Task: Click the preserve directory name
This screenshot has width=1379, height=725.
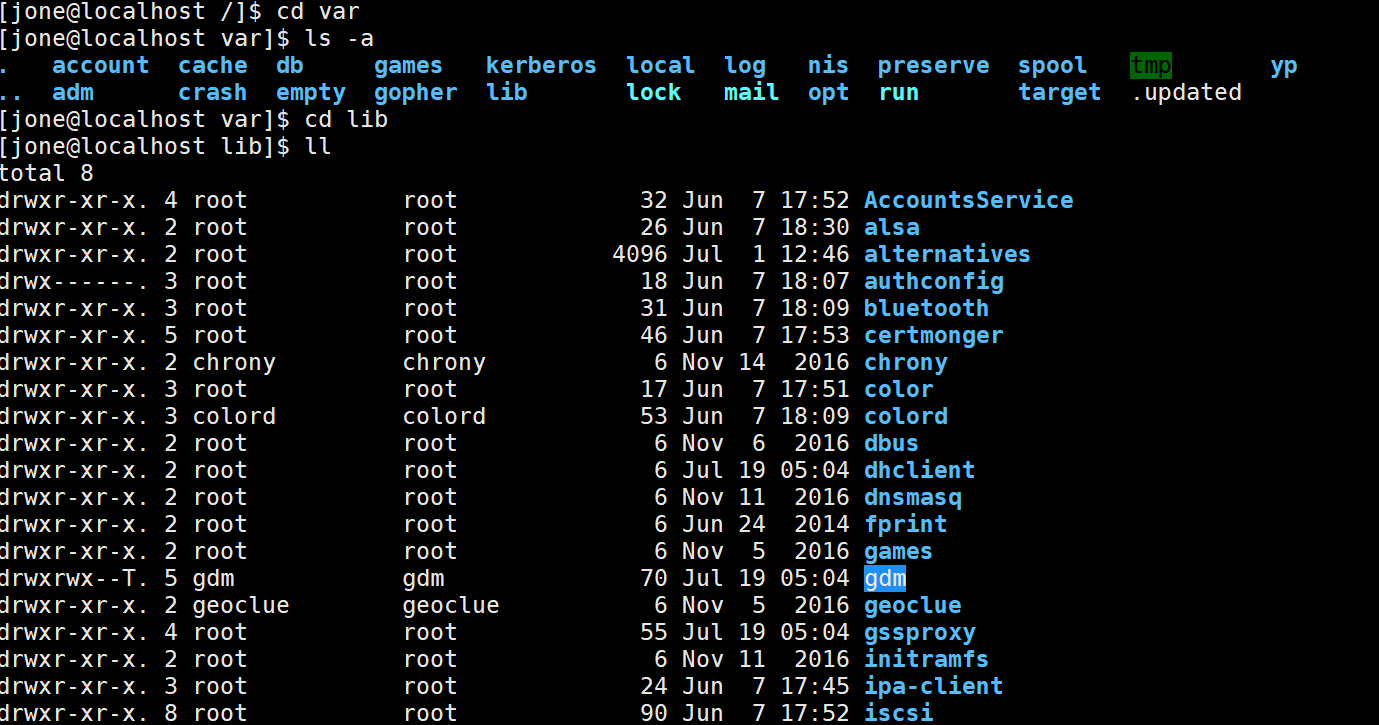Action: coord(932,65)
